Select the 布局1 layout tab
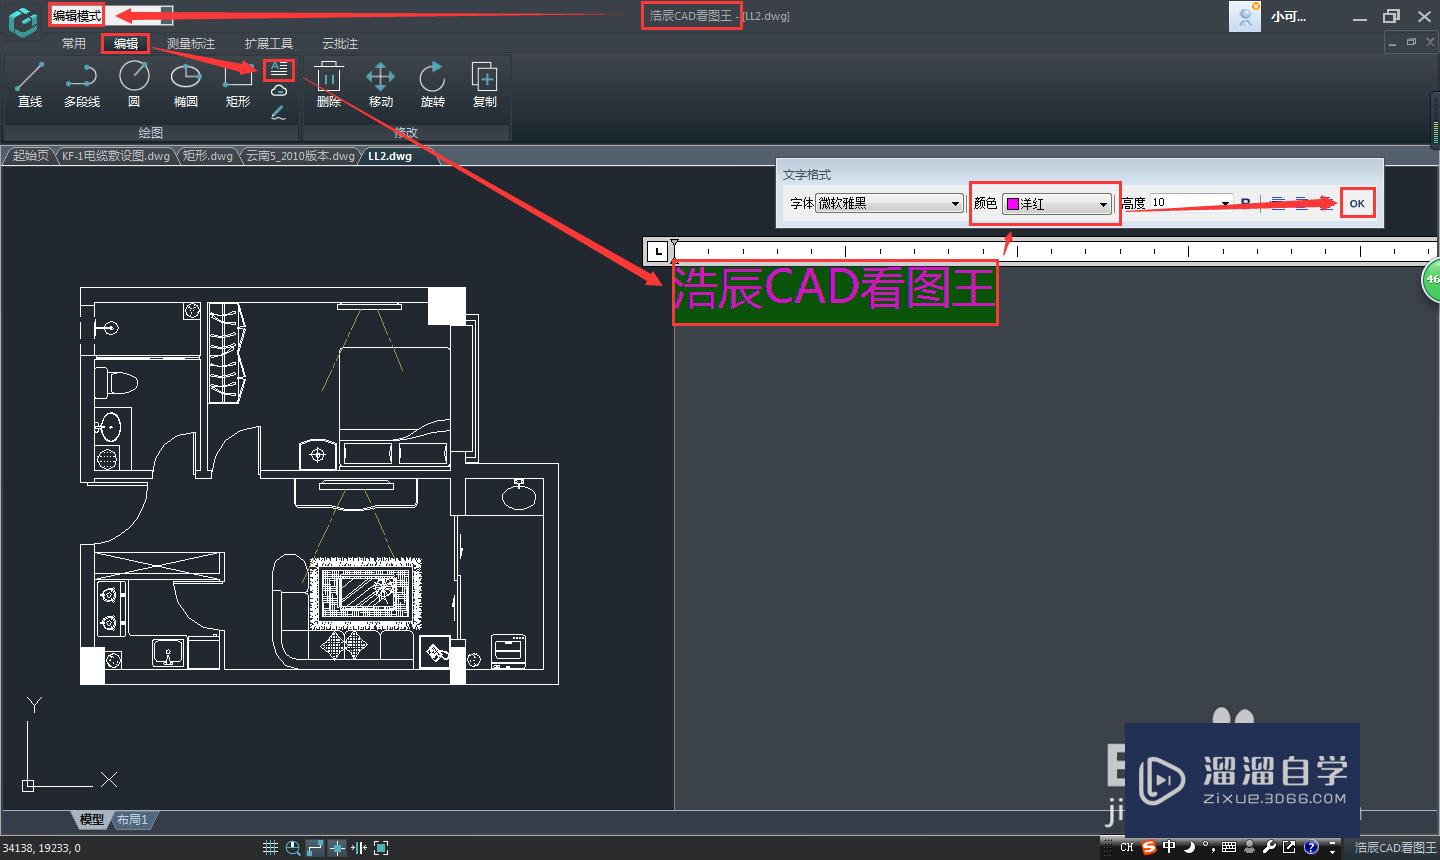1440x860 pixels. (x=132, y=819)
